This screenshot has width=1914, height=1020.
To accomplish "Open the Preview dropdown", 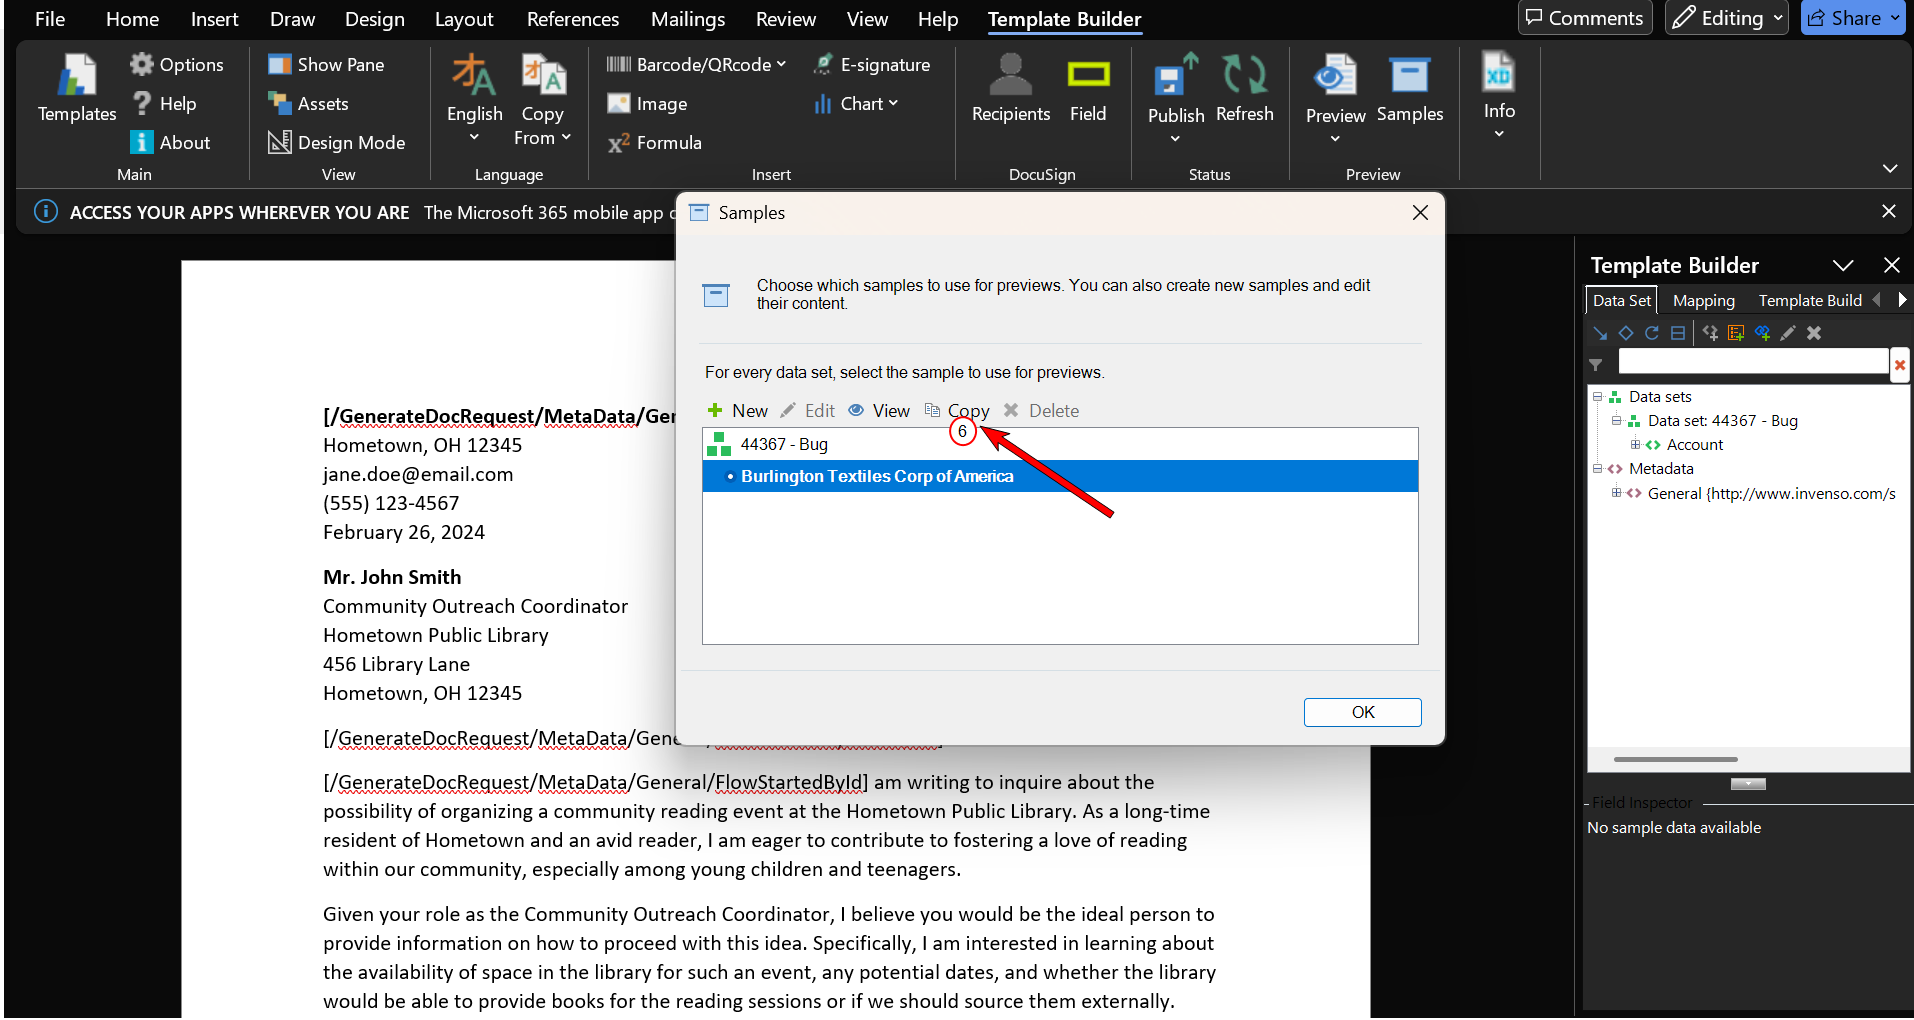I will [1335, 98].
